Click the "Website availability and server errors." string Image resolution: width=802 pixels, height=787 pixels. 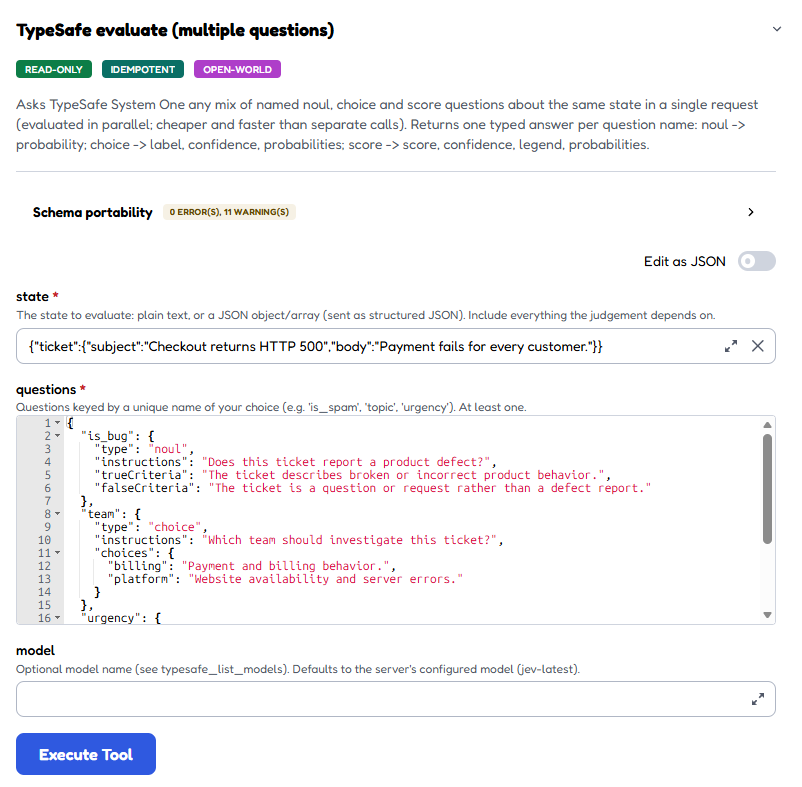[x=326, y=579]
